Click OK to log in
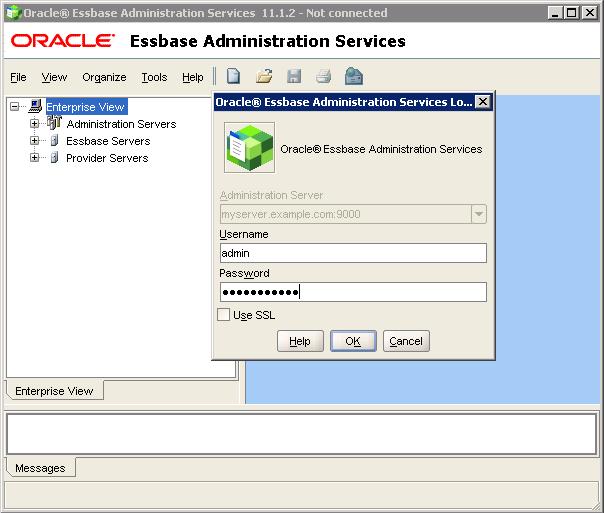This screenshot has width=604, height=513. (353, 341)
